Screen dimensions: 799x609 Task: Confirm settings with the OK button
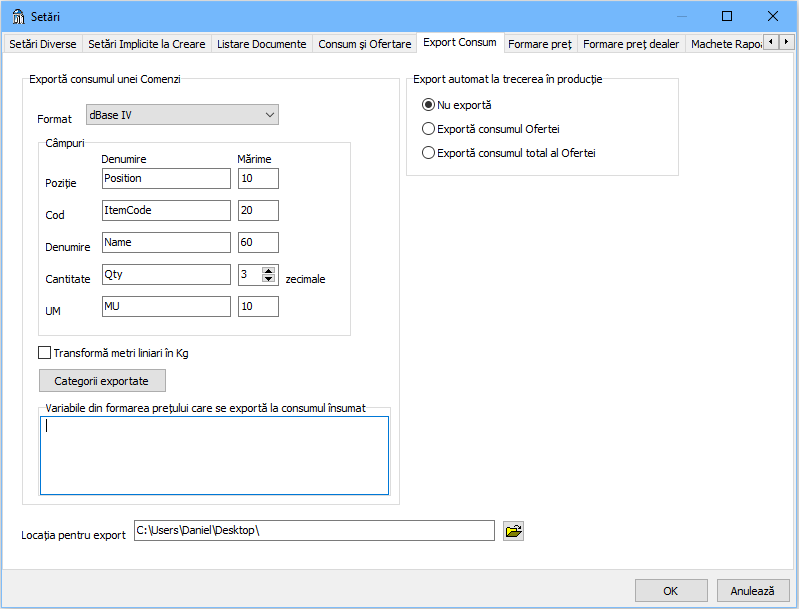(x=670, y=591)
